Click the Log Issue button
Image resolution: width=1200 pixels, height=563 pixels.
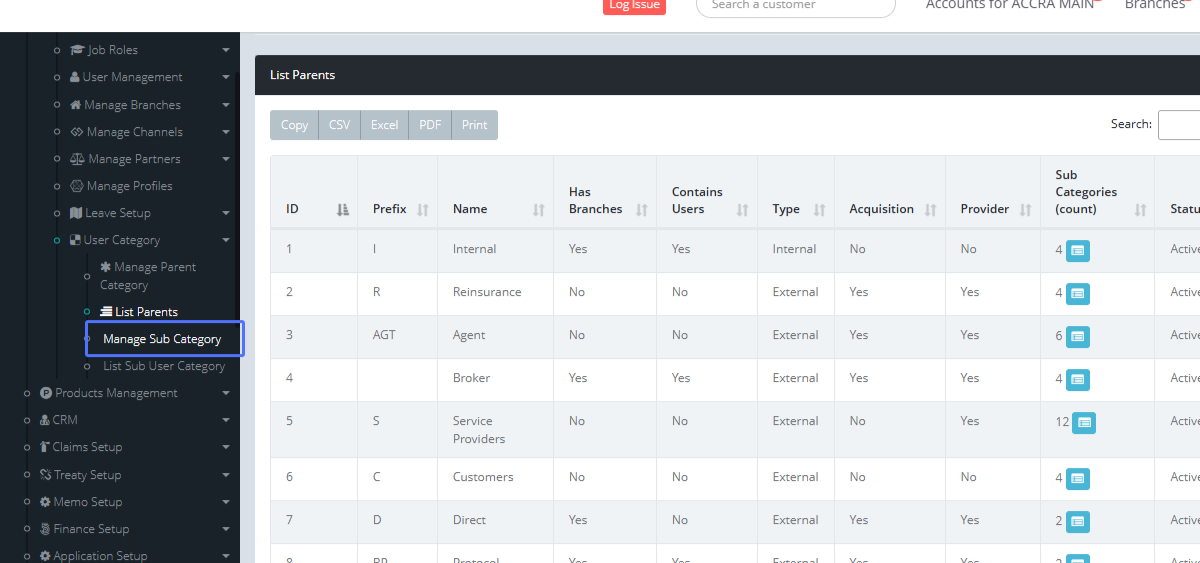[x=634, y=5]
